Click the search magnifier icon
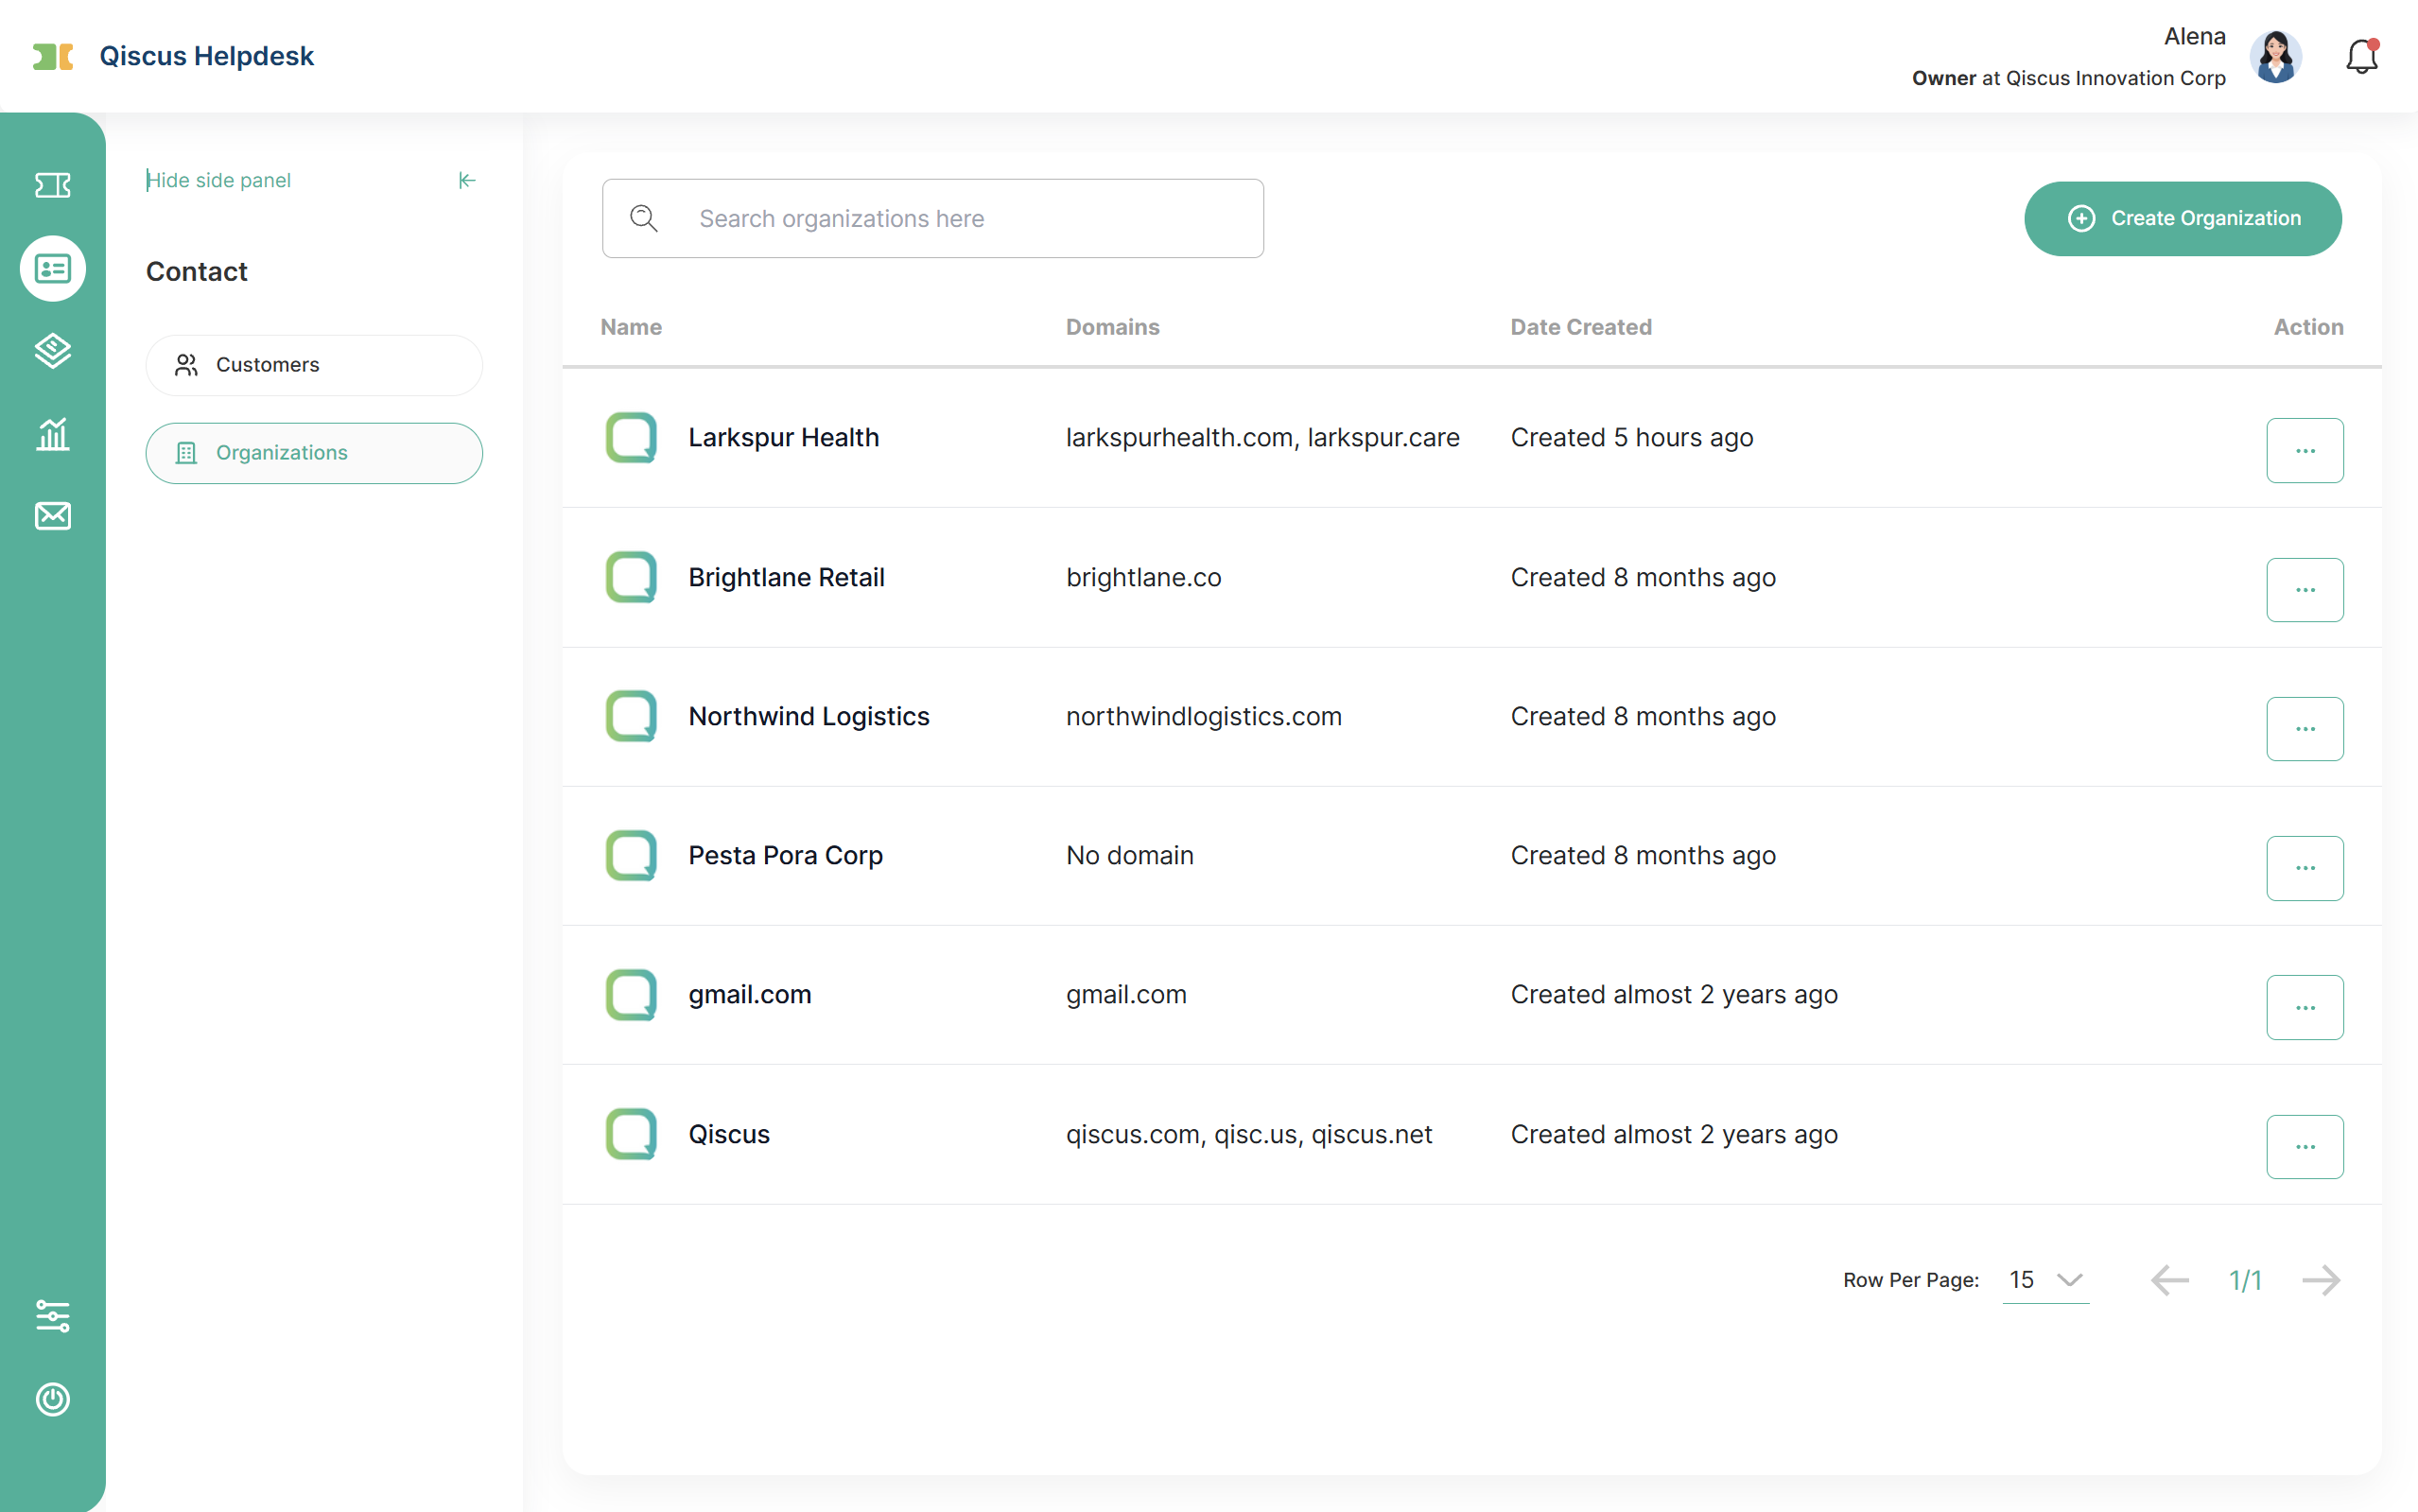 coord(644,218)
